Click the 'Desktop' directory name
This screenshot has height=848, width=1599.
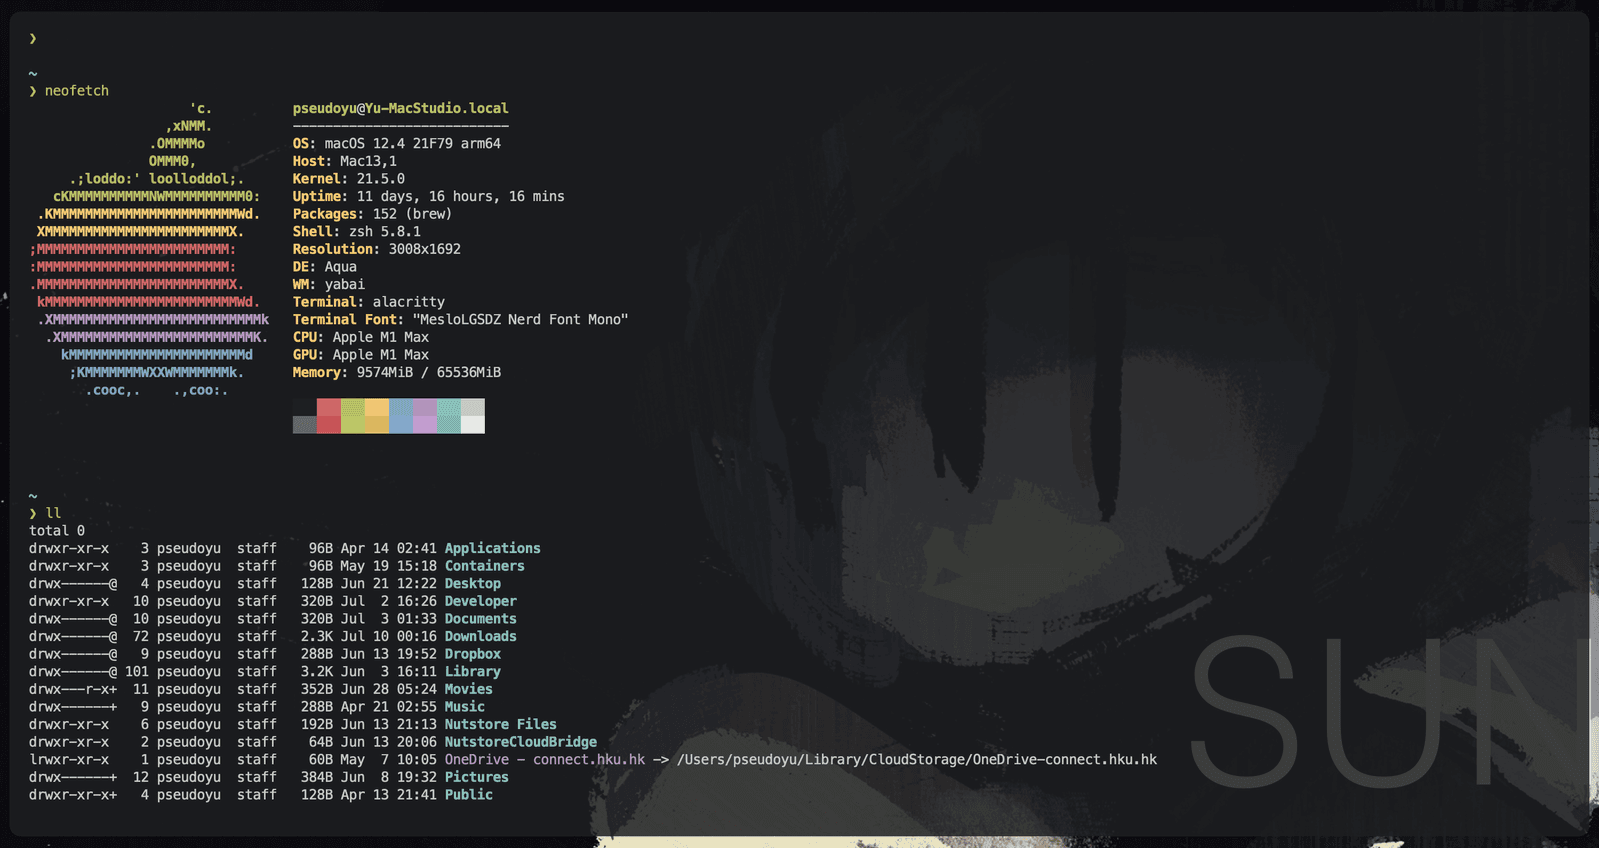pos(472,584)
